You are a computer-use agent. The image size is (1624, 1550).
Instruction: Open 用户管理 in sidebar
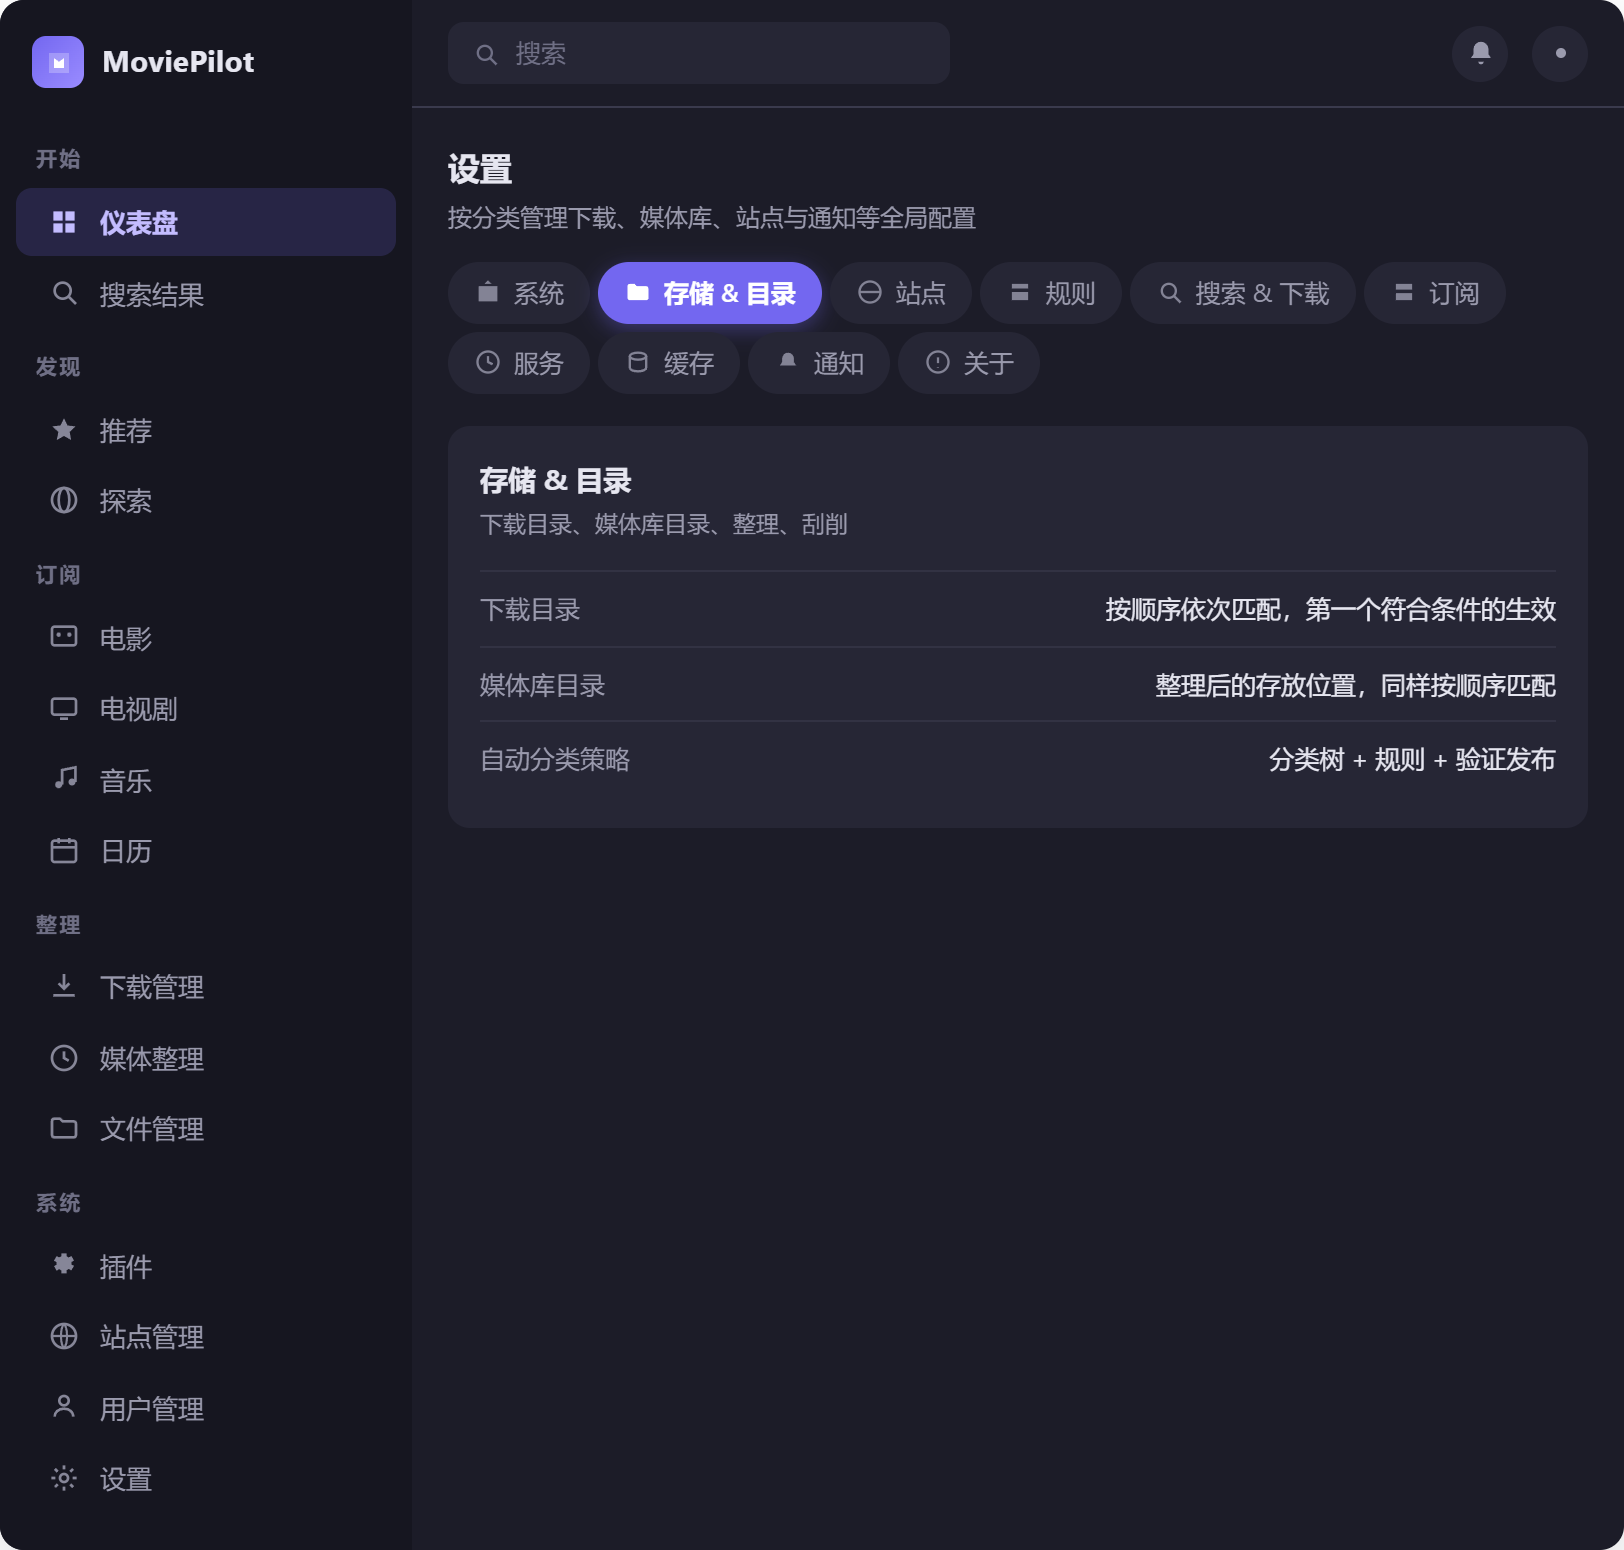(206, 1408)
